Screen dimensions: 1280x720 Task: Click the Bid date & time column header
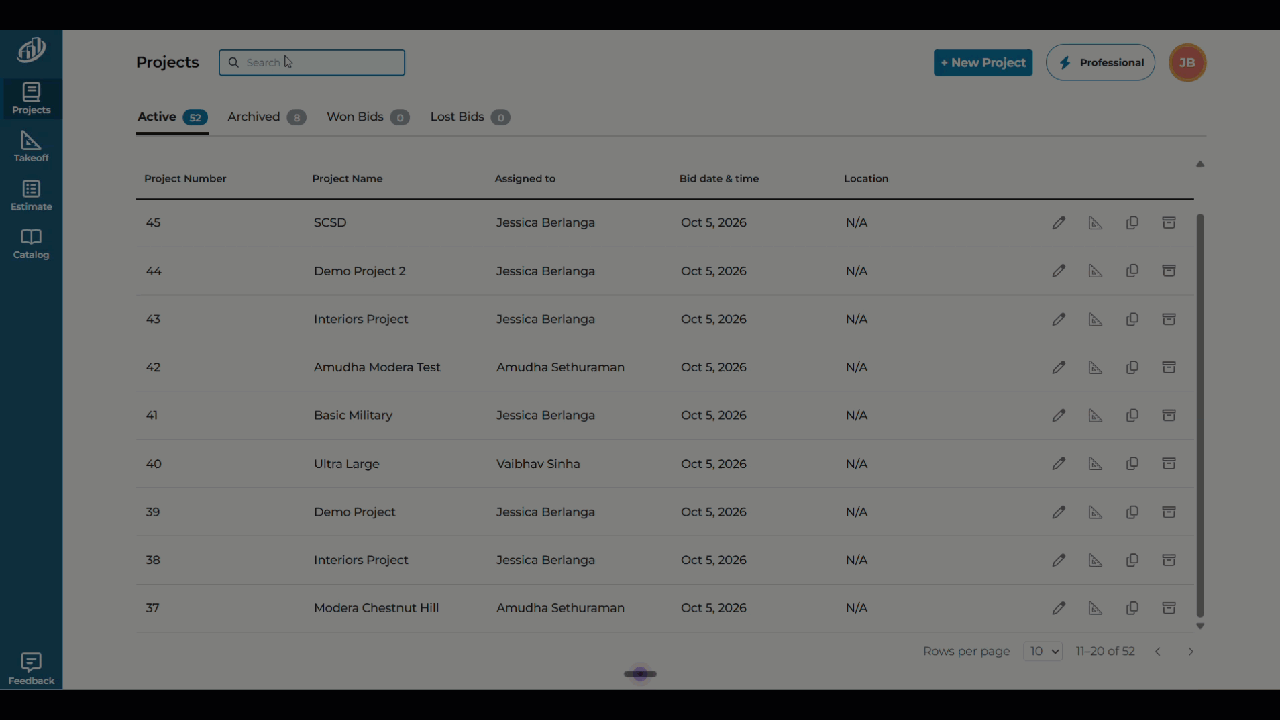(x=719, y=179)
